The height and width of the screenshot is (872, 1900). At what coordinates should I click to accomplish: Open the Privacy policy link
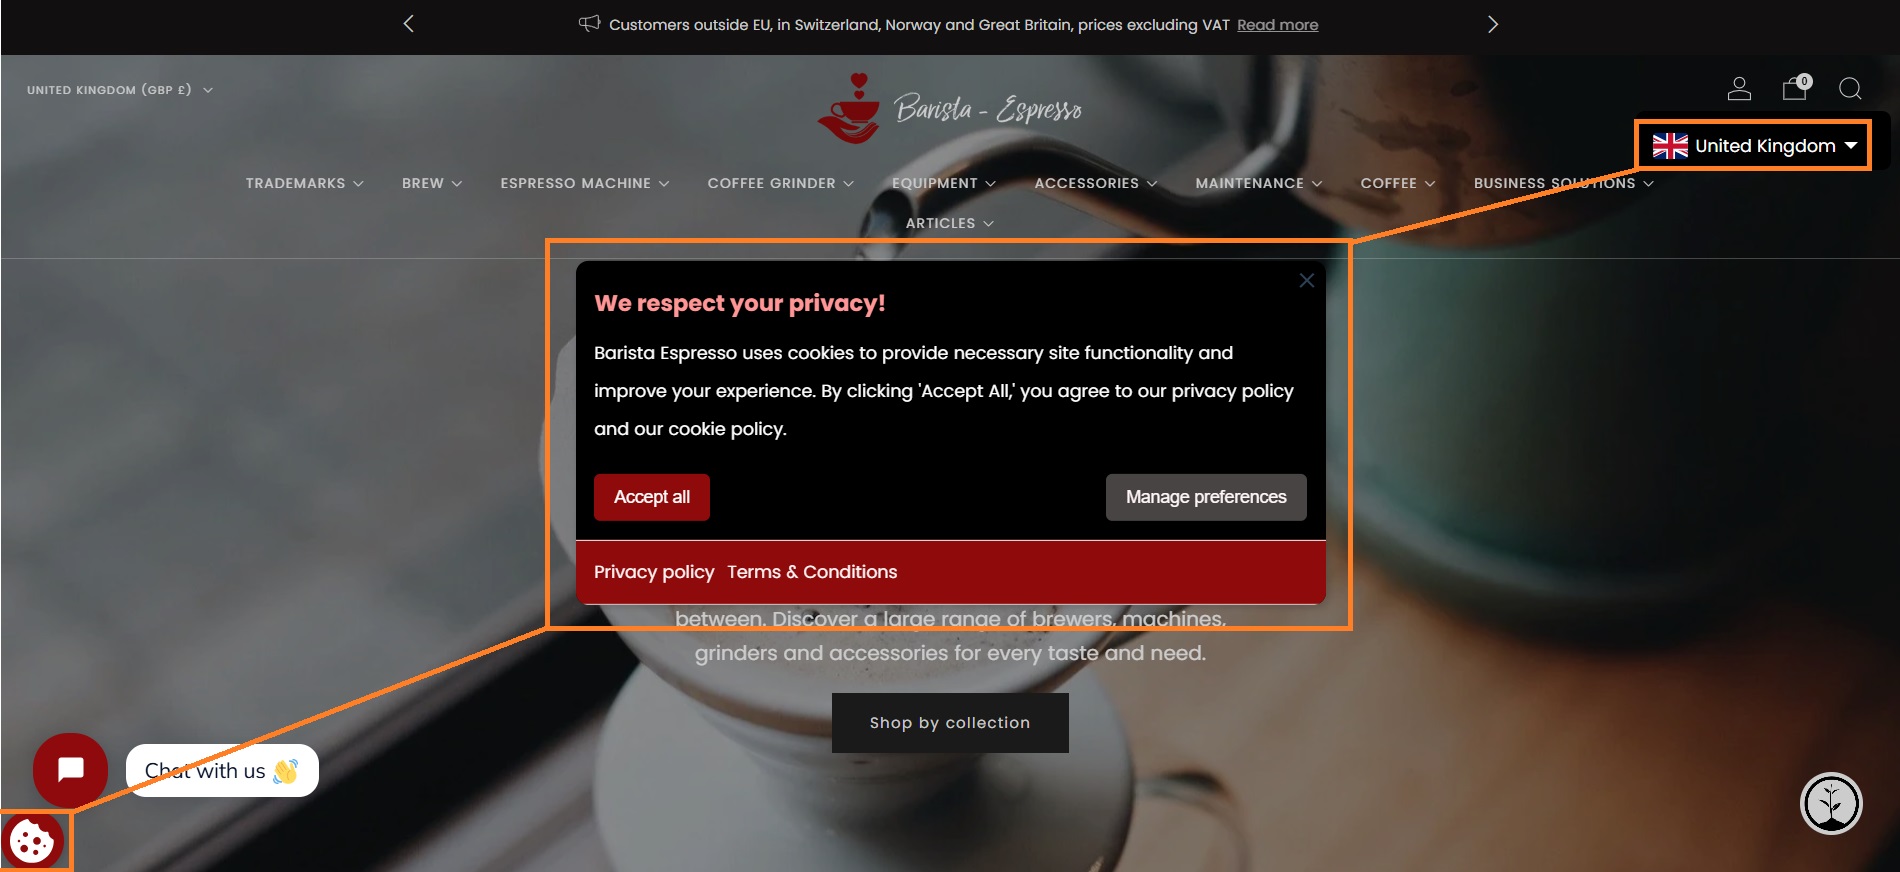[x=654, y=572]
